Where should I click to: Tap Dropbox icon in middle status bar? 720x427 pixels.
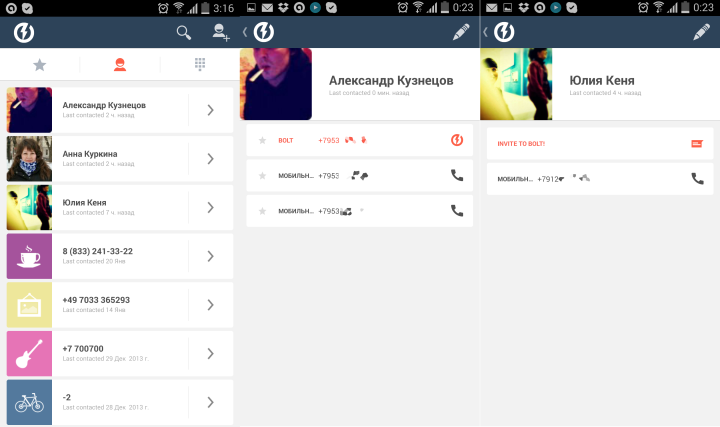(x=283, y=7)
